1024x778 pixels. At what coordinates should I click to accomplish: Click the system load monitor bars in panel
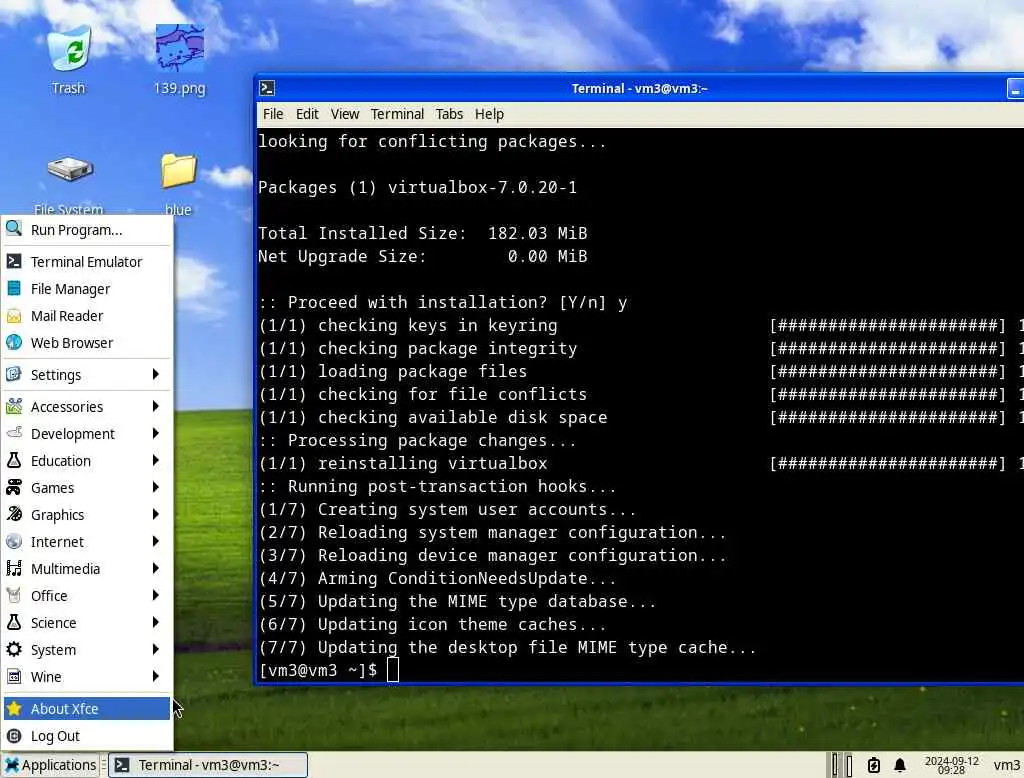(x=840, y=765)
